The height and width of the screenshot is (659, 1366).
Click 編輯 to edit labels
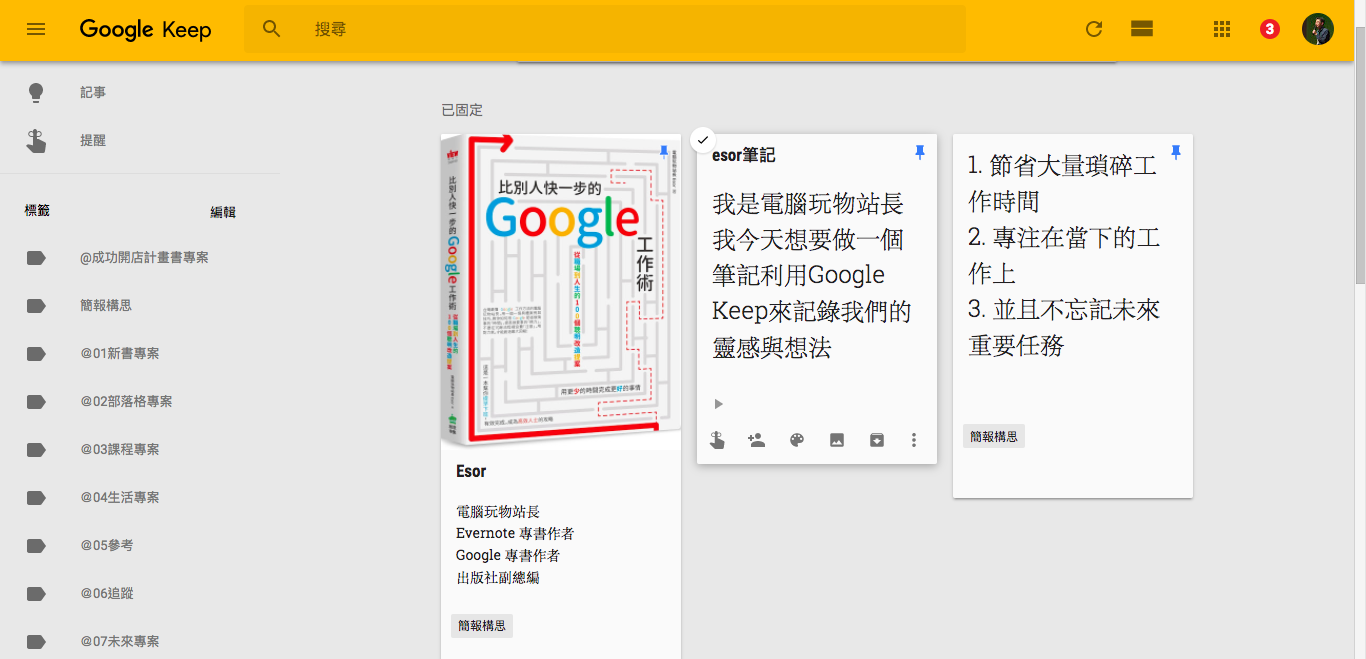pos(223,212)
